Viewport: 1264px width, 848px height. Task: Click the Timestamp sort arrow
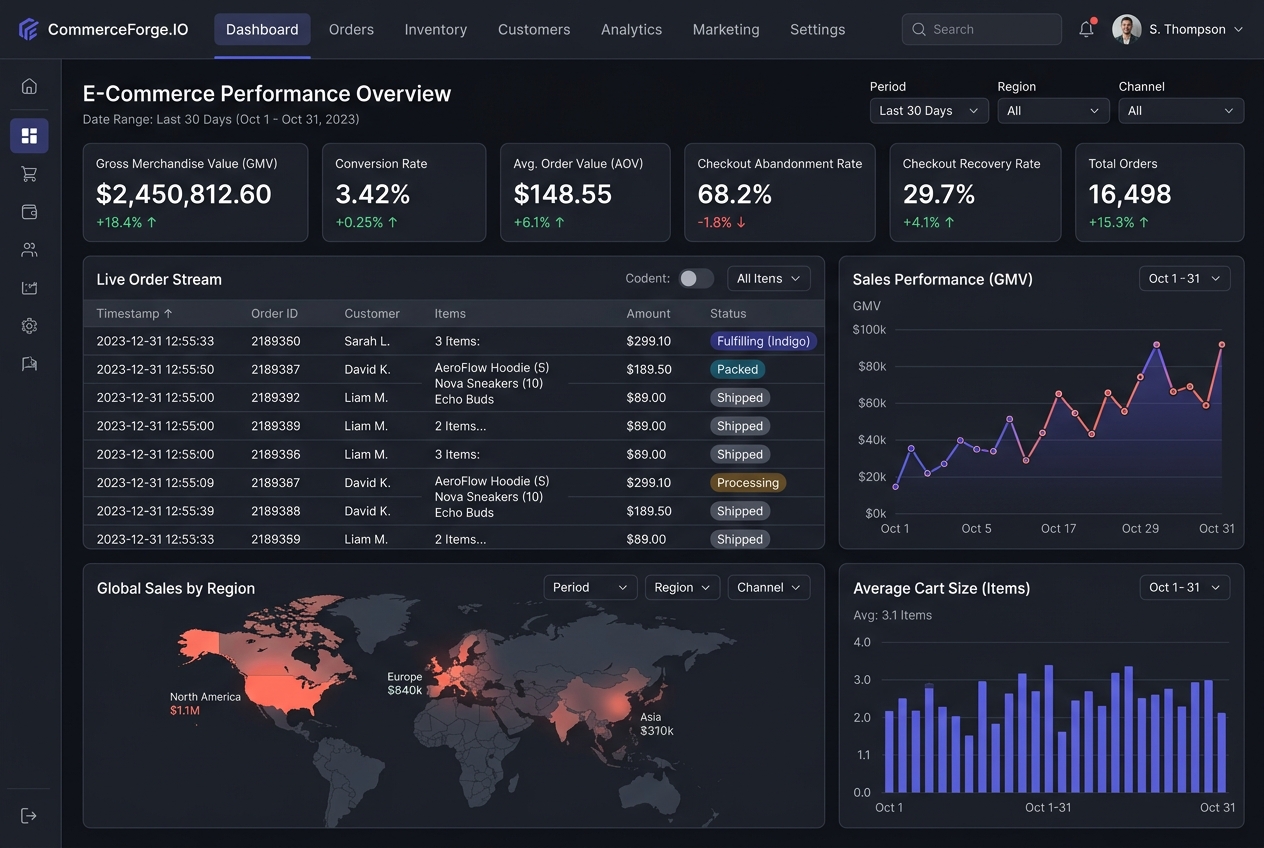pyautogui.click(x=168, y=313)
